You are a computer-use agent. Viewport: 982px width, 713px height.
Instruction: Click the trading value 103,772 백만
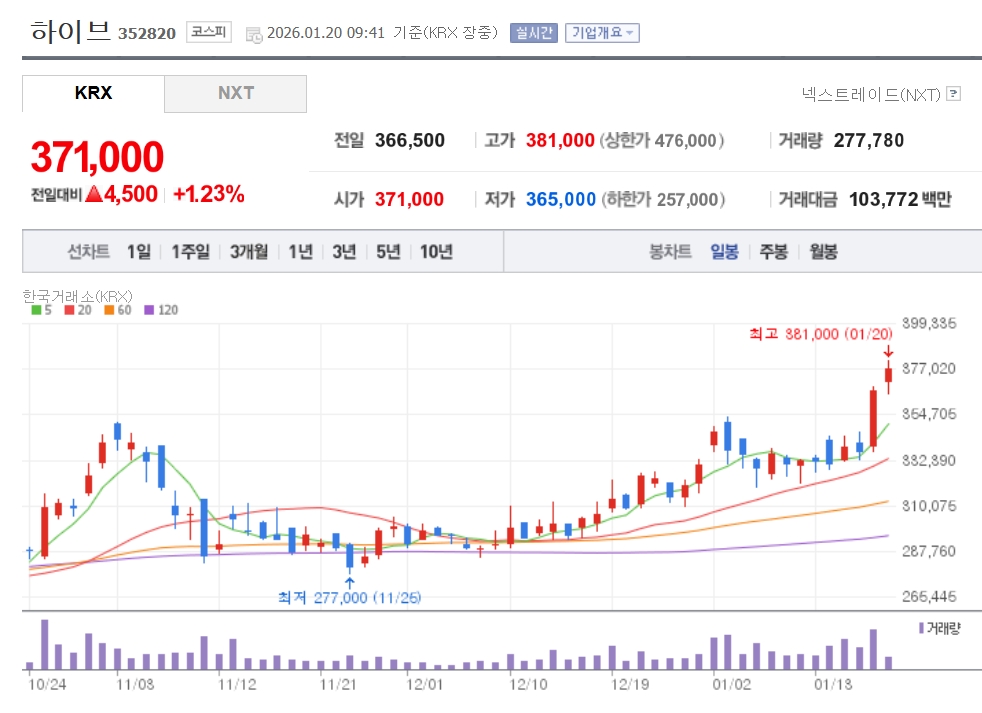tap(900, 199)
